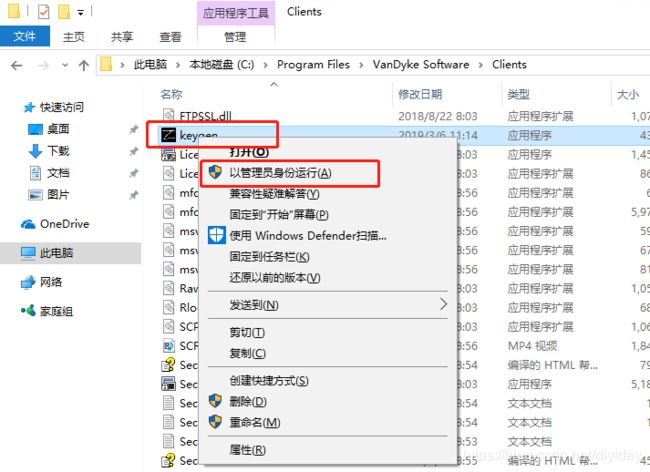
Task: Choose 打开(O) in the context menu
Action: click(x=328, y=152)
